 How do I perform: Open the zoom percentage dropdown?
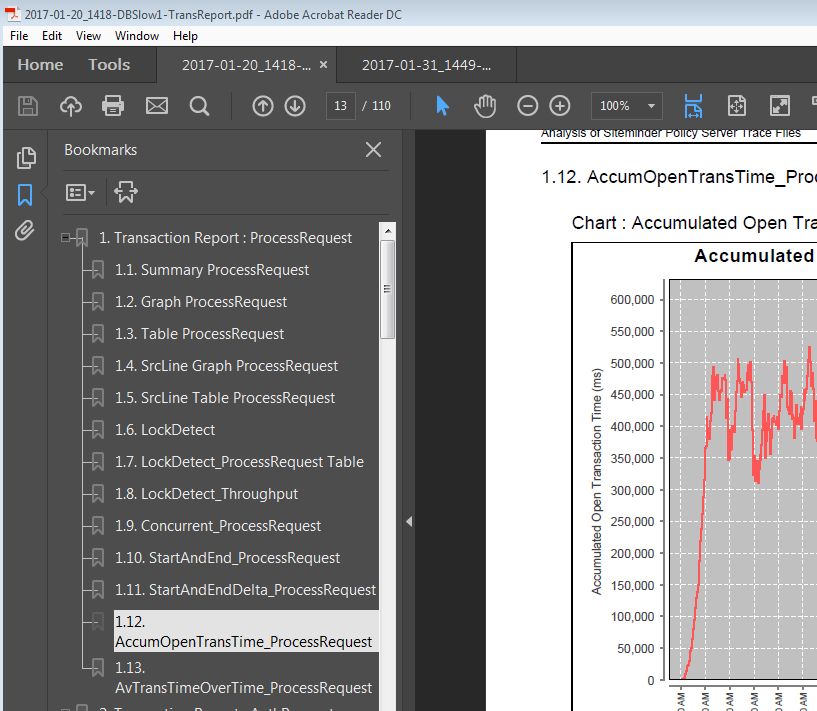click(x=651, y=106)
